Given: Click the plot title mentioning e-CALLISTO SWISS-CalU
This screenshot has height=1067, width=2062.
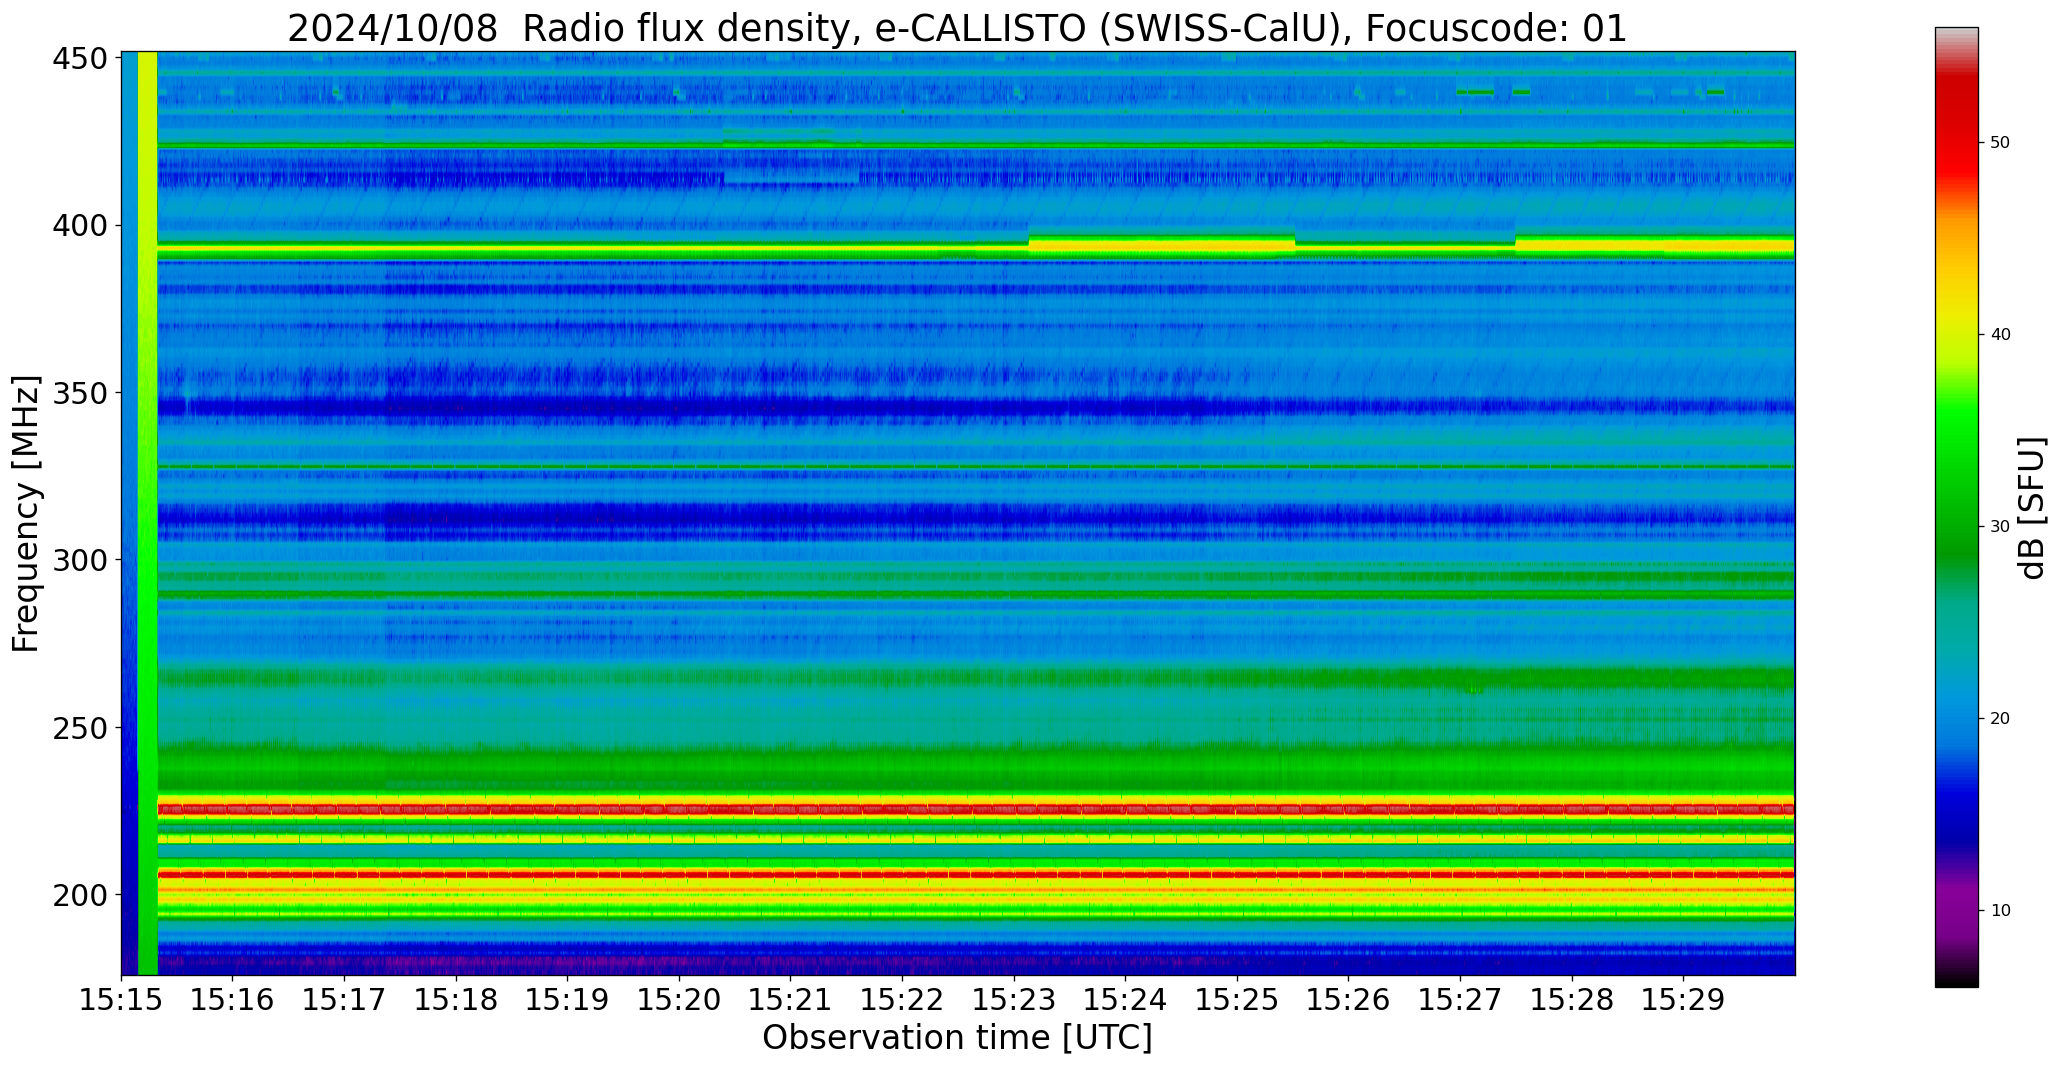Looking at the screenshot, I should (957, 28).
